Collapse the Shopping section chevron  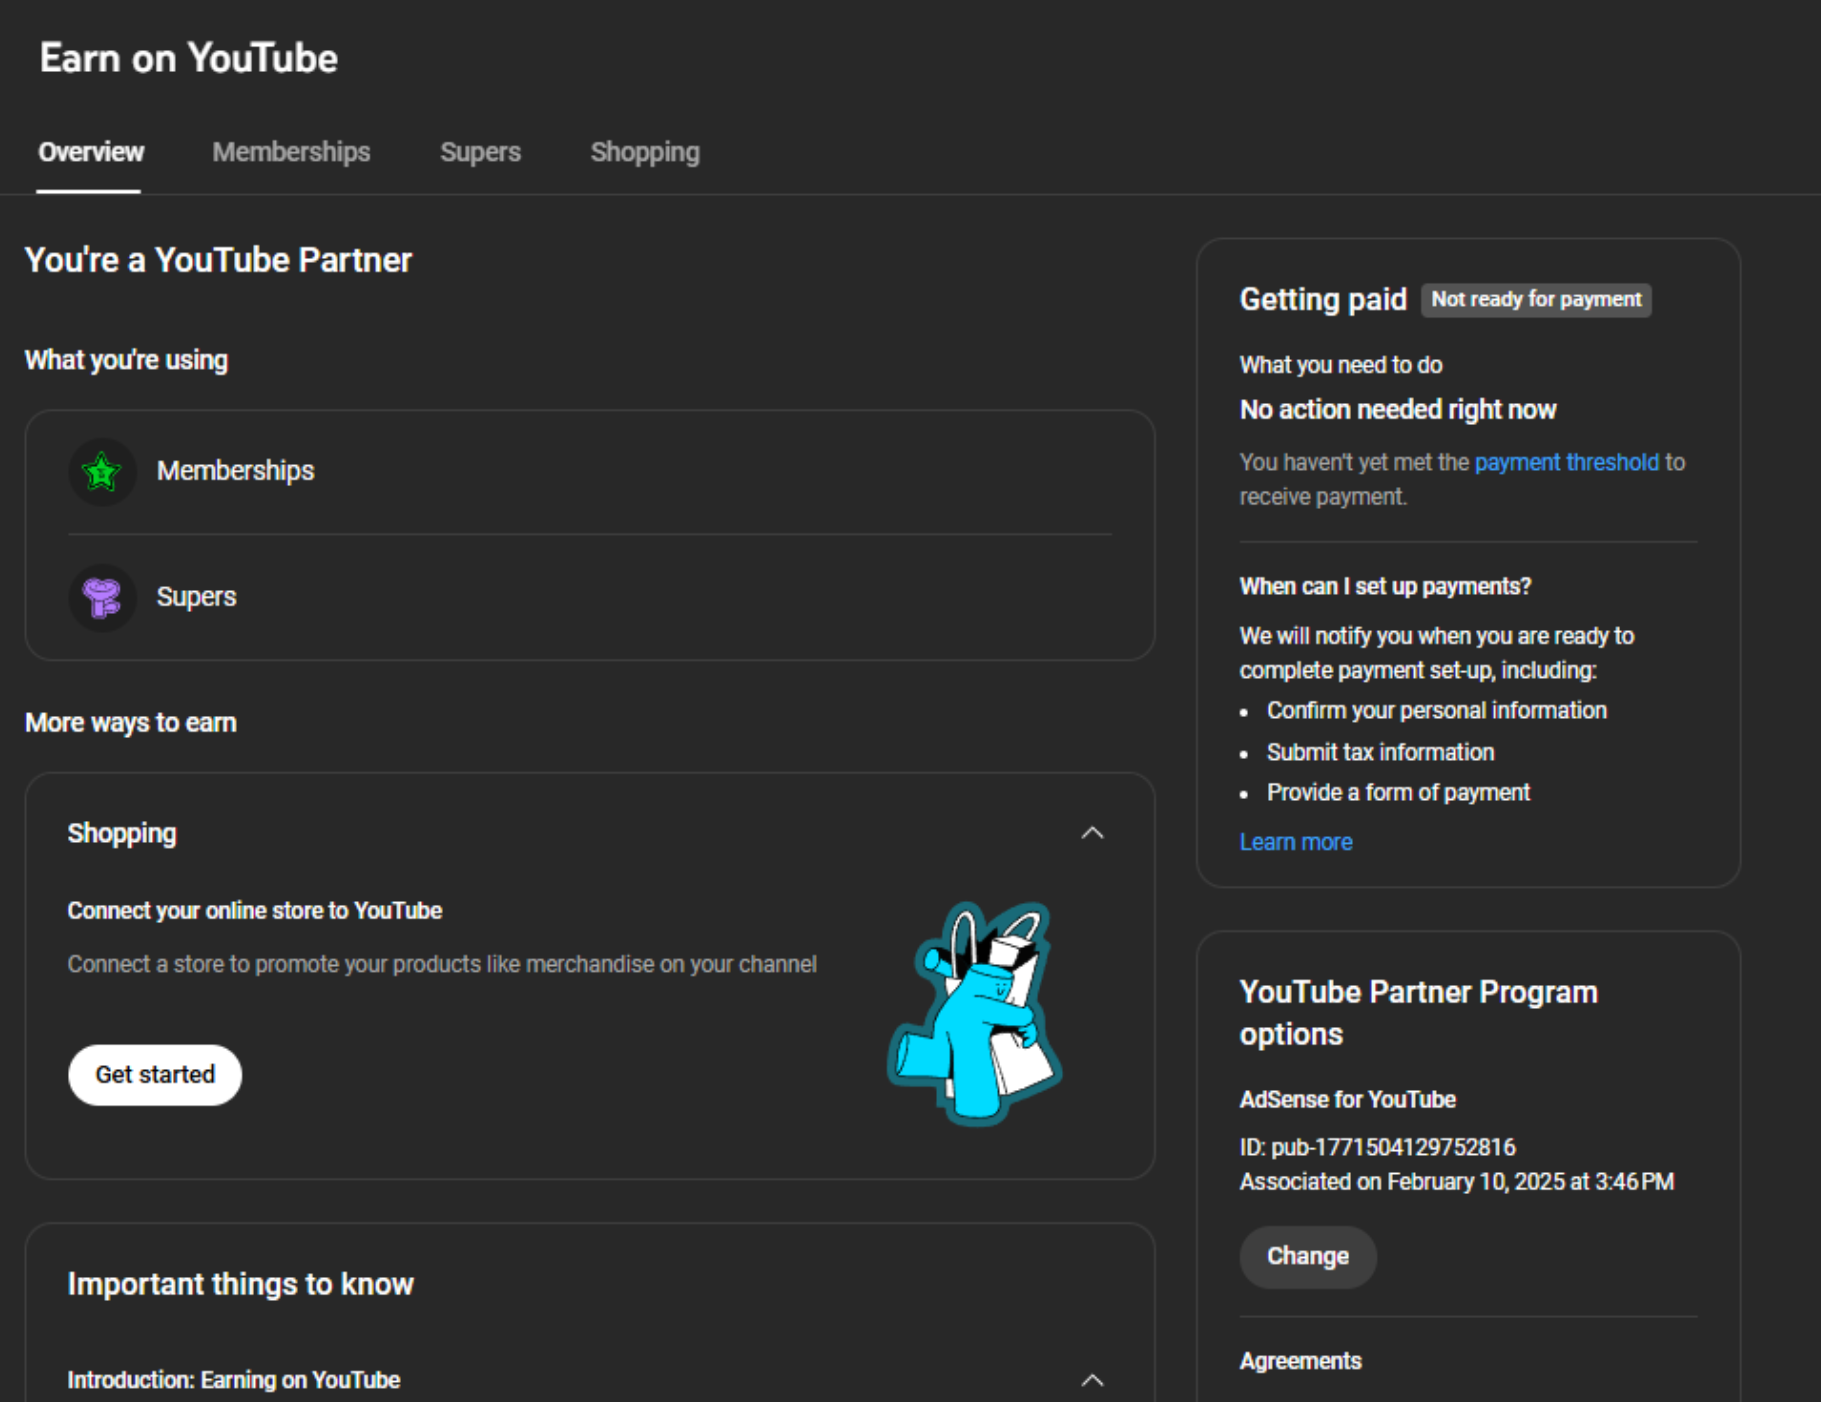1092,833
